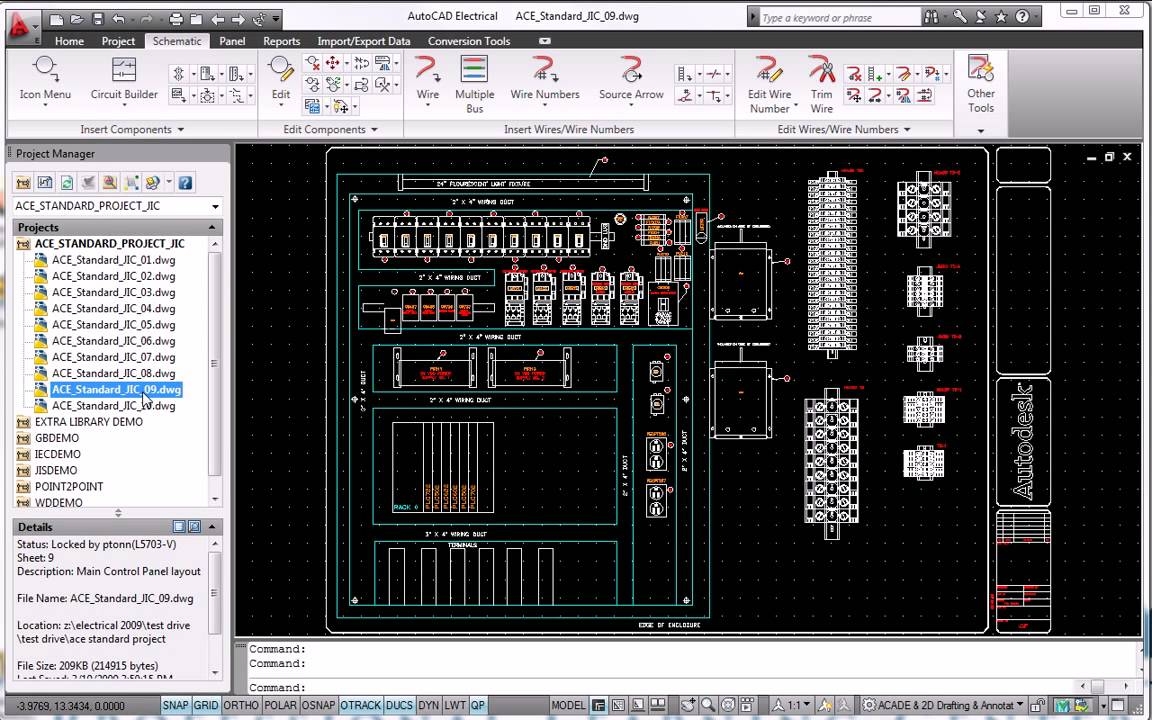Toggle ORTHO mode in the status bar
Image resolution: width=1152 pixels, height=720 pixels.
click(x=241, y=705)
